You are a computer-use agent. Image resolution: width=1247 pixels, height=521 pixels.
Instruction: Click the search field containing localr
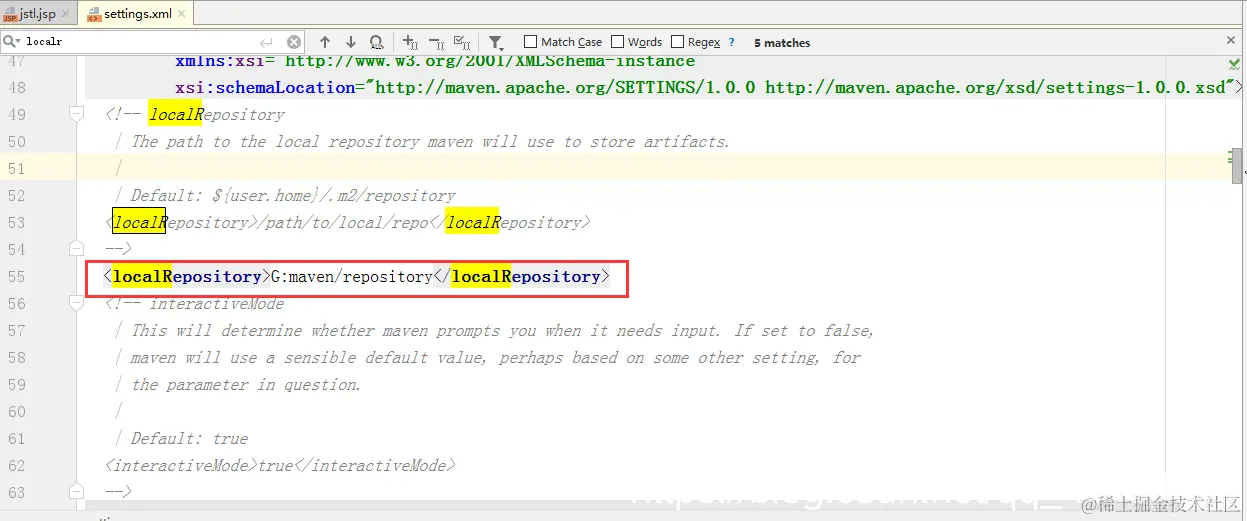[x=140, y=42]
